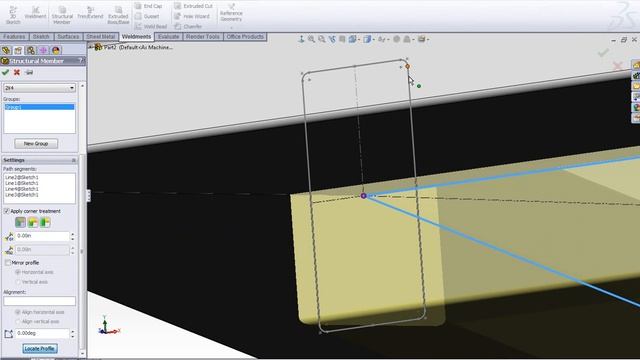The height and width of the screenshot is (360, 640).
Task: Open the Office Products tab
Action: point(245,37)
